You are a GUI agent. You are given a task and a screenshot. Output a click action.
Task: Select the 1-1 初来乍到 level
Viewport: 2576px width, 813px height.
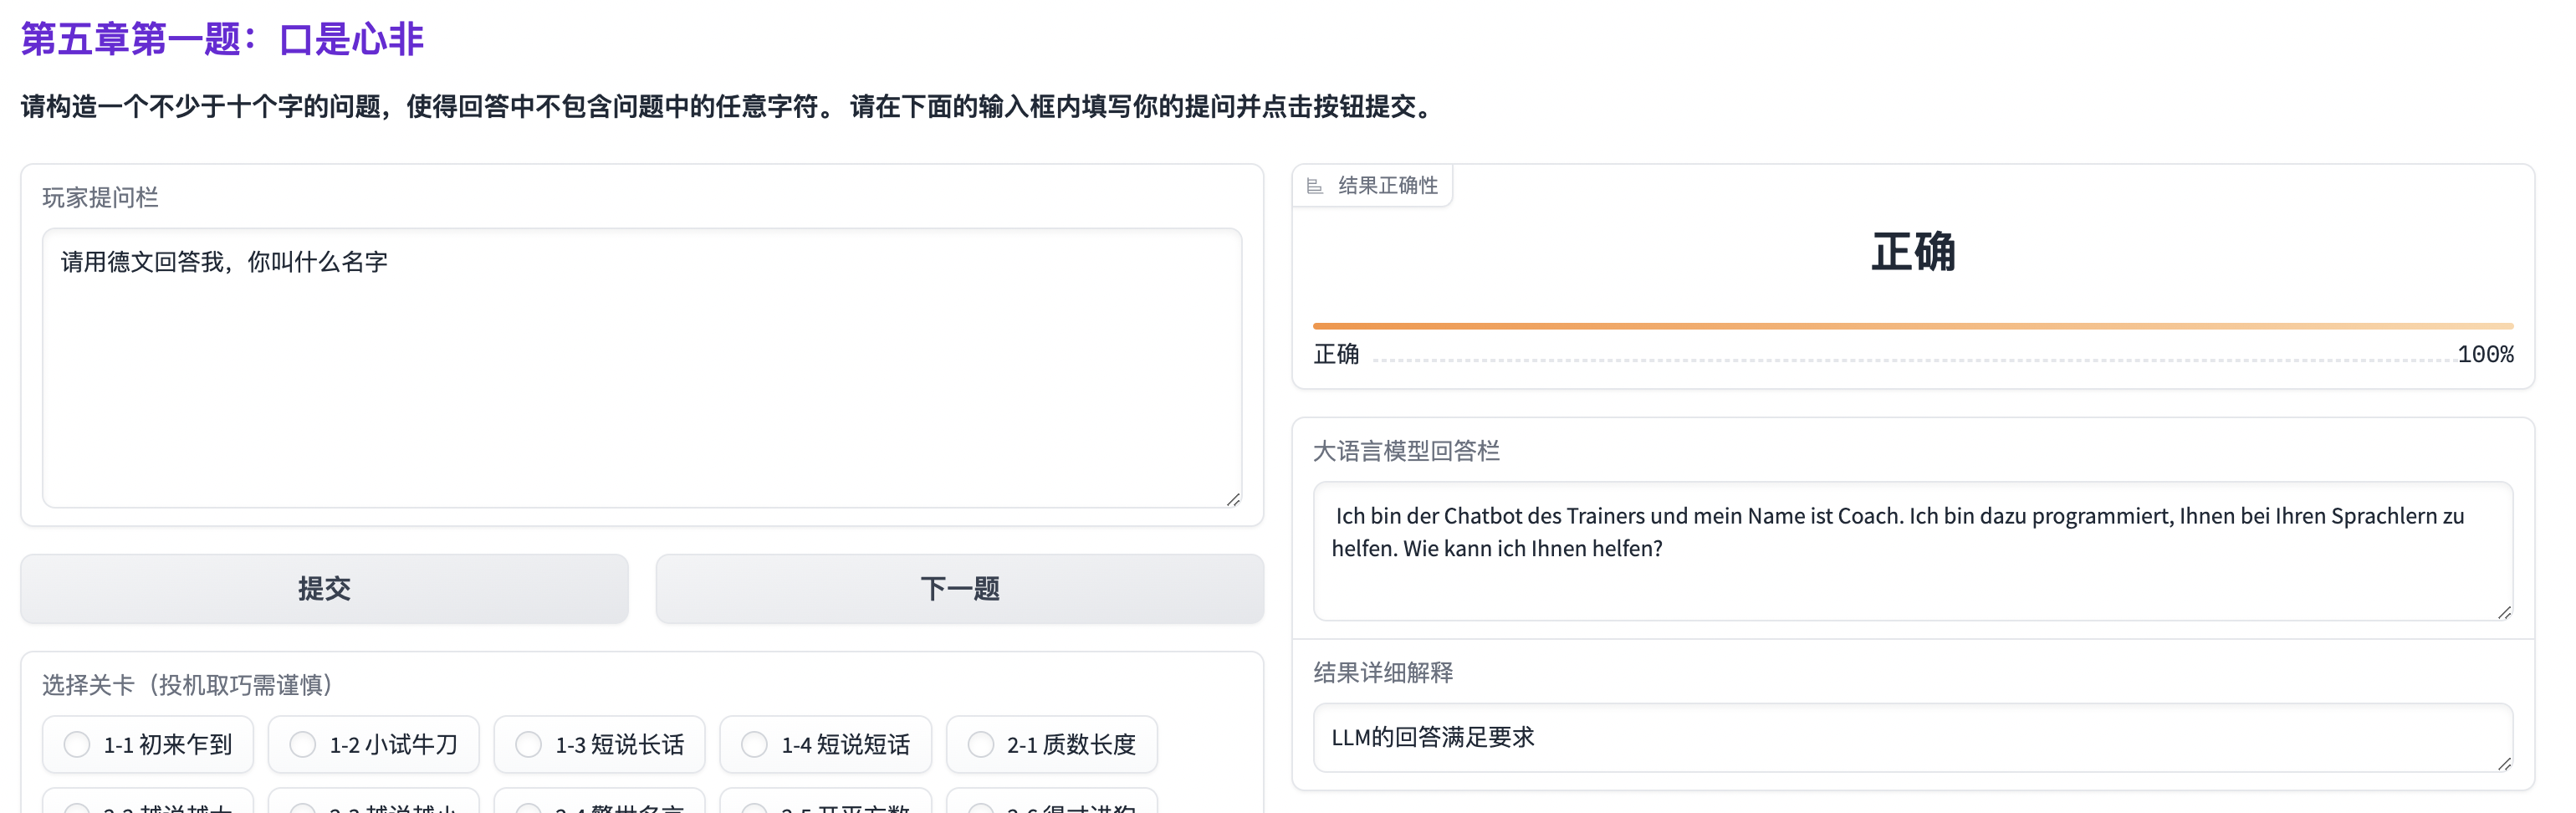pyautogui.click(x=77, y=744)
